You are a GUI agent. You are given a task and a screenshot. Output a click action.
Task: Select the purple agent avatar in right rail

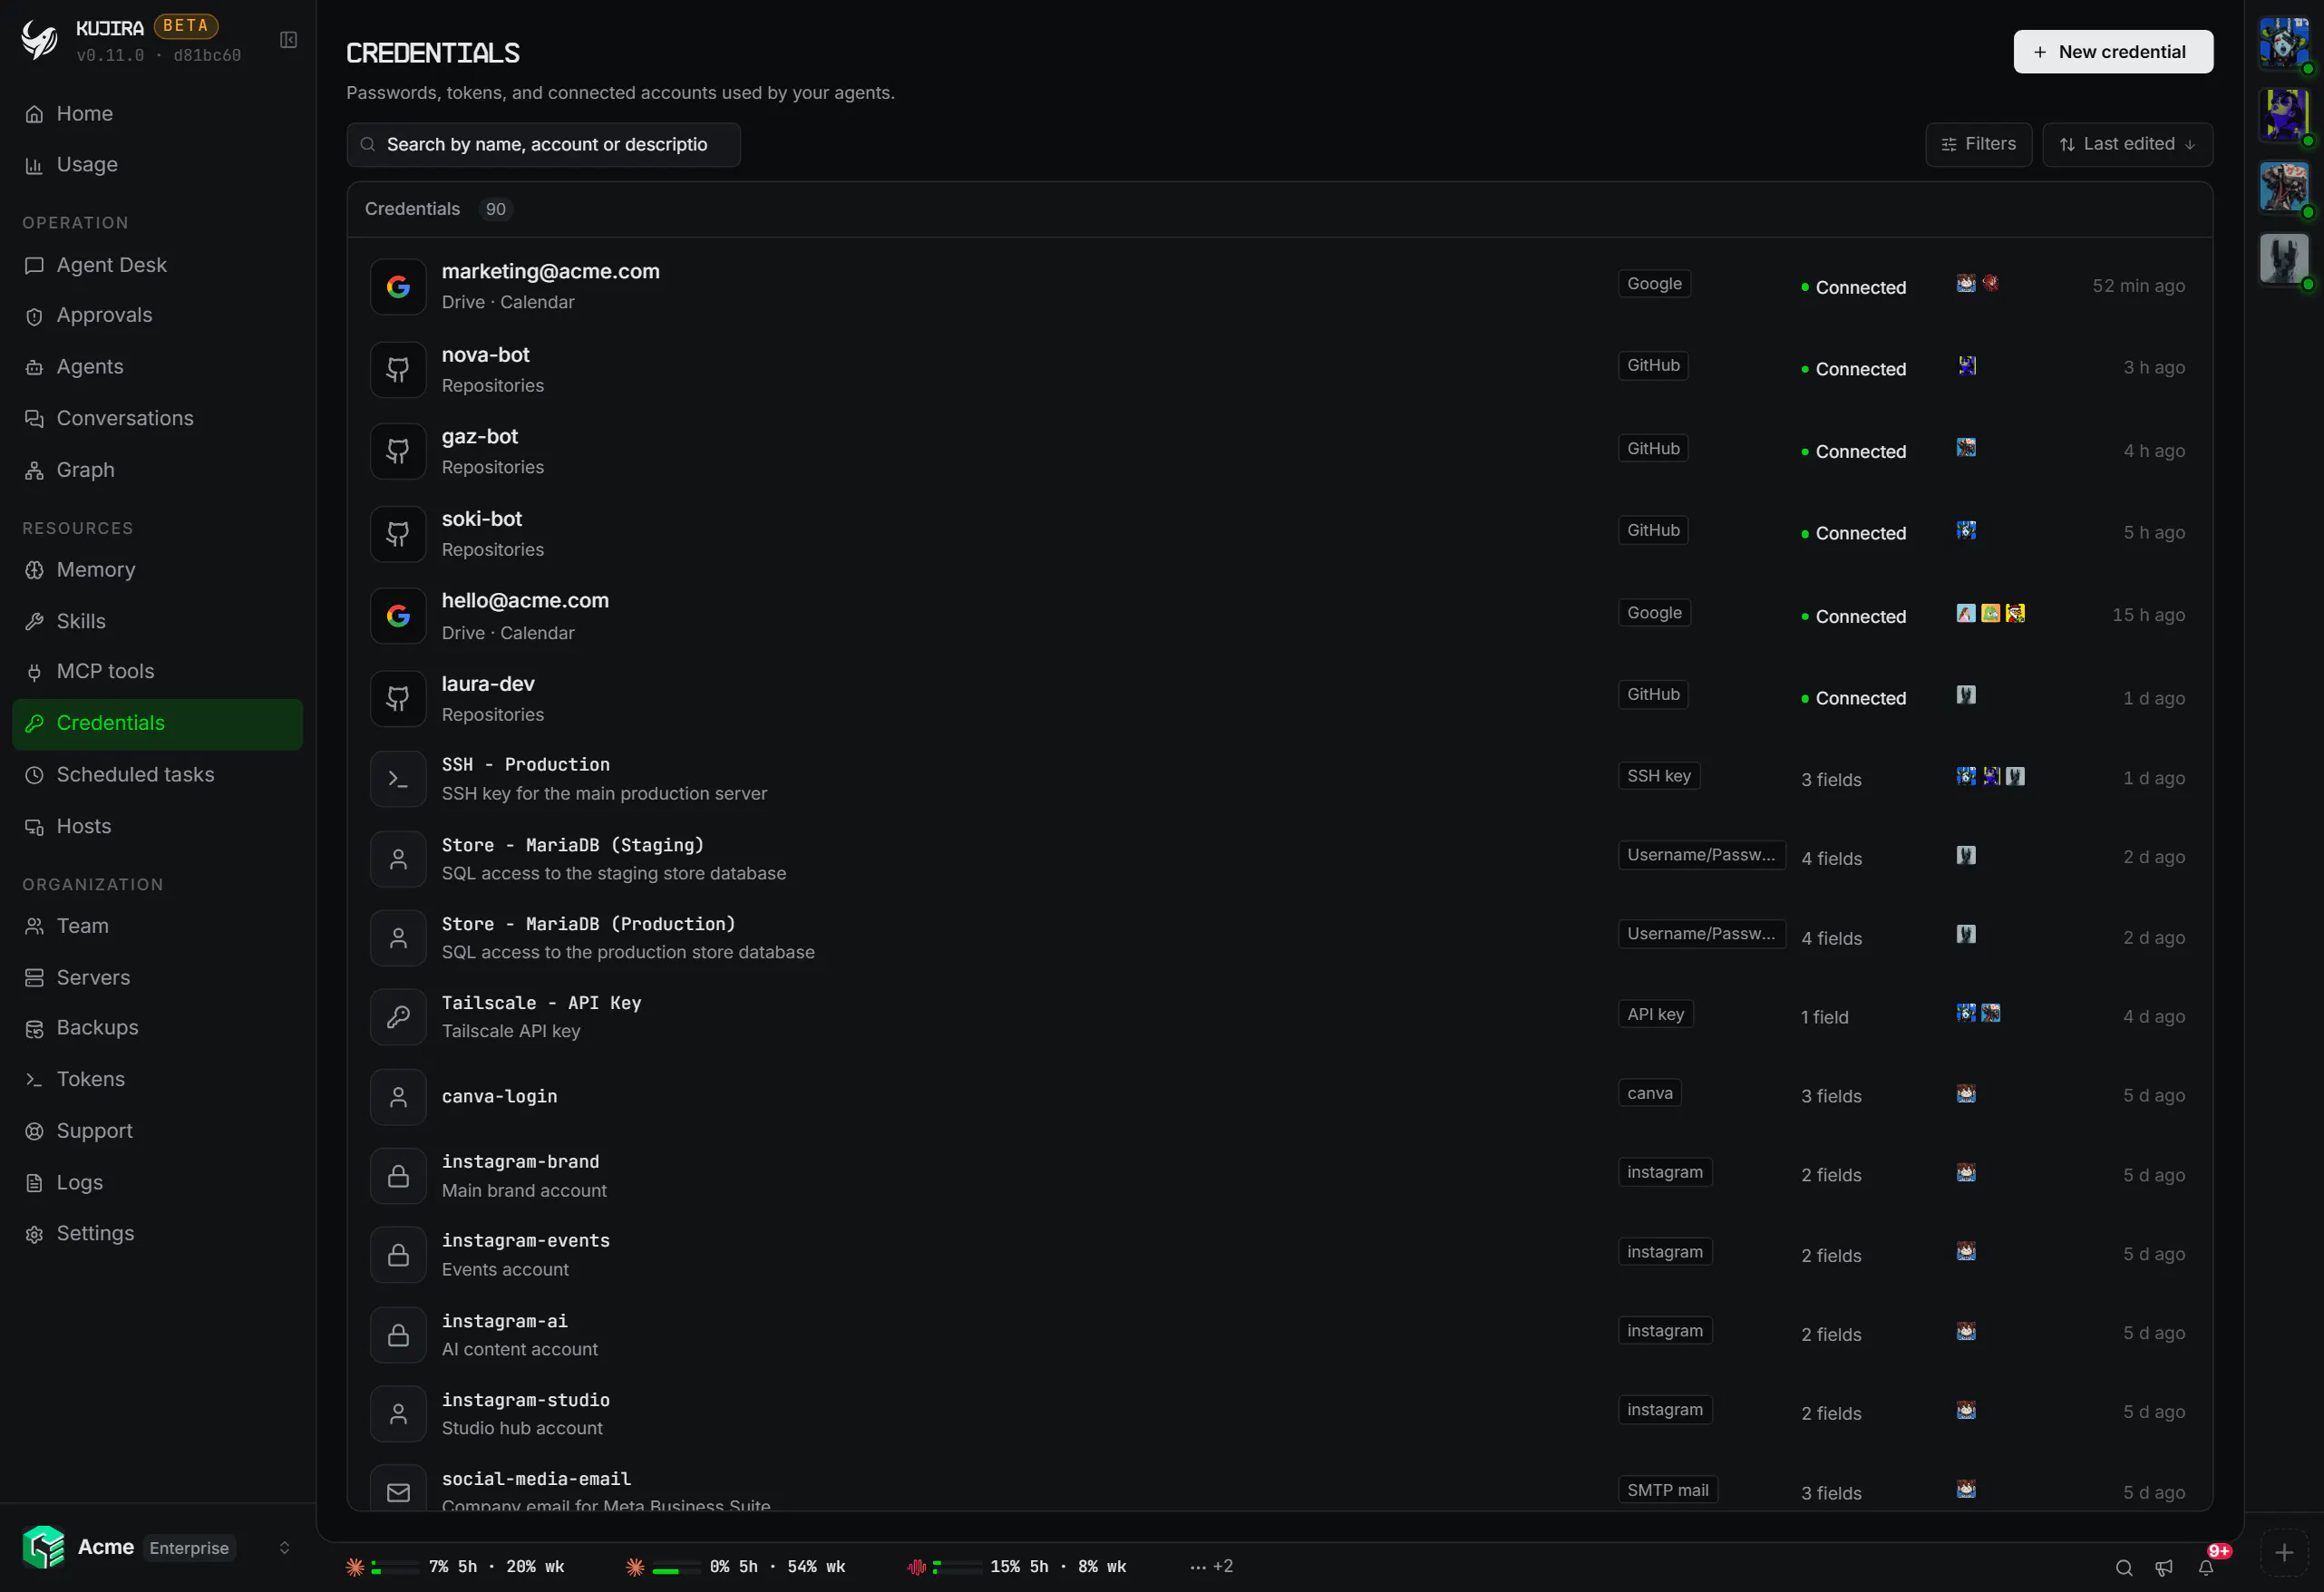[x=2284, y=114]
